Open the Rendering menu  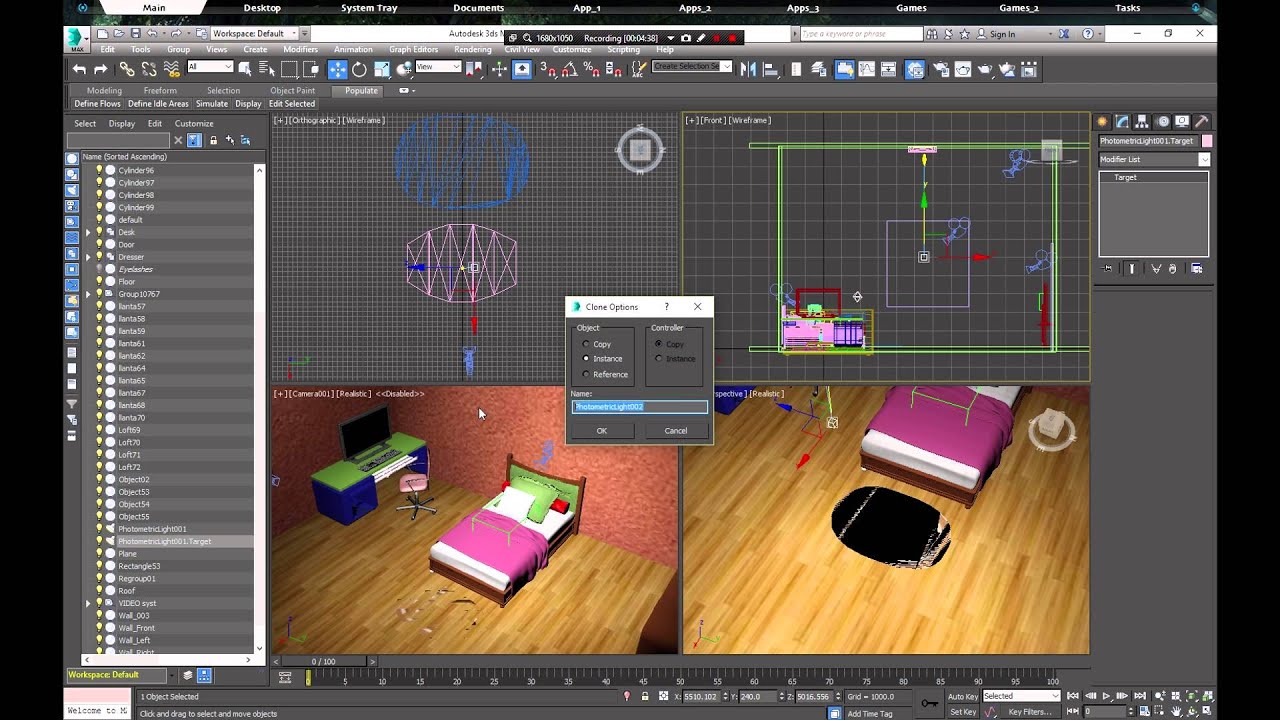[473, 49]
